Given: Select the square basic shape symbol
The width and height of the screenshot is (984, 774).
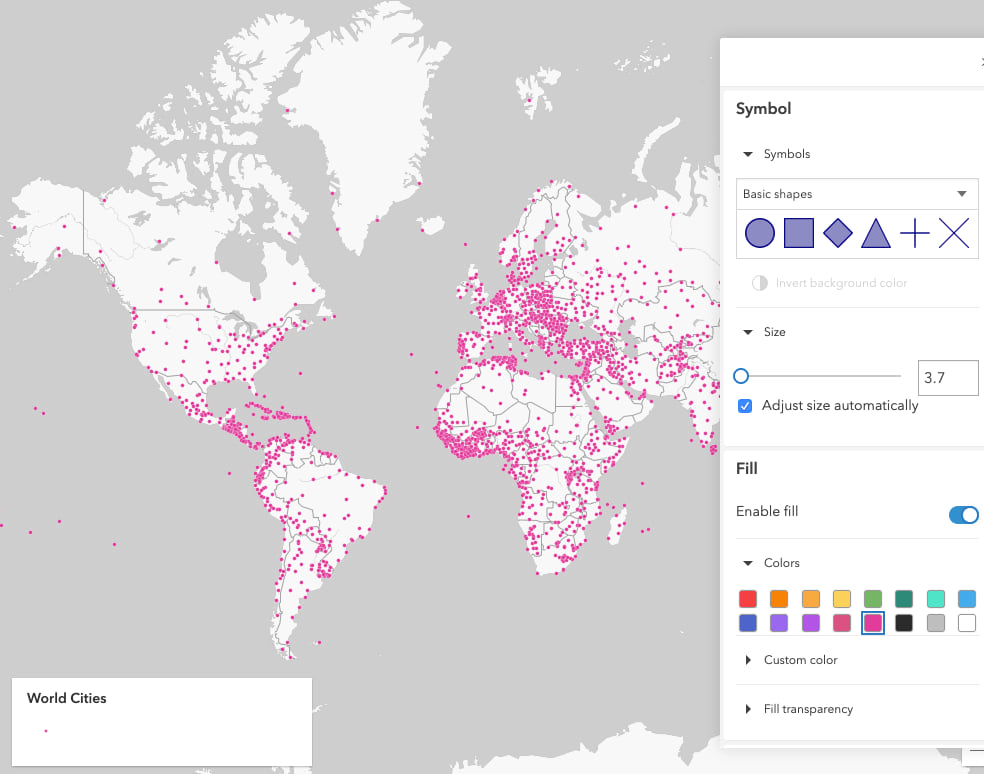Looking at the screenshot, I should click(799, 234).
